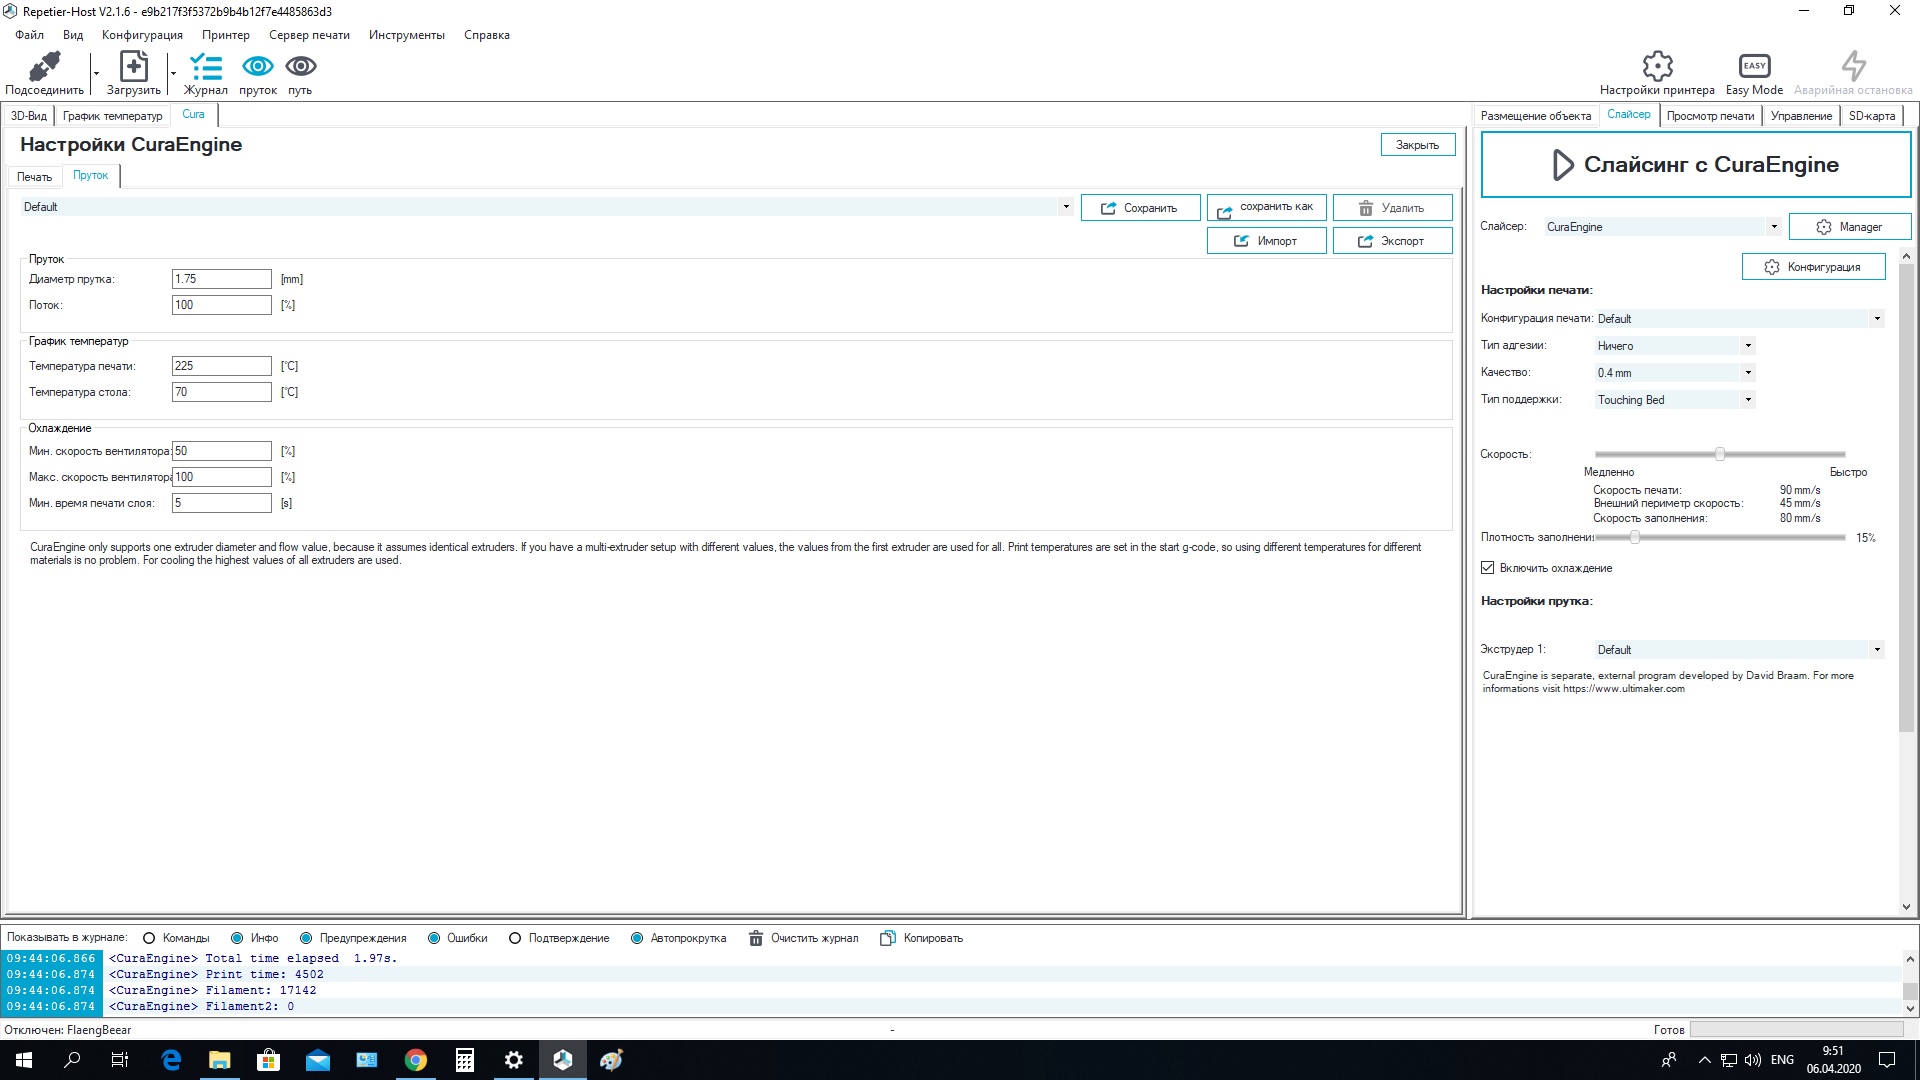
Task: Click the Подсоединить connect plug icon
Action: tap(44, 67)
